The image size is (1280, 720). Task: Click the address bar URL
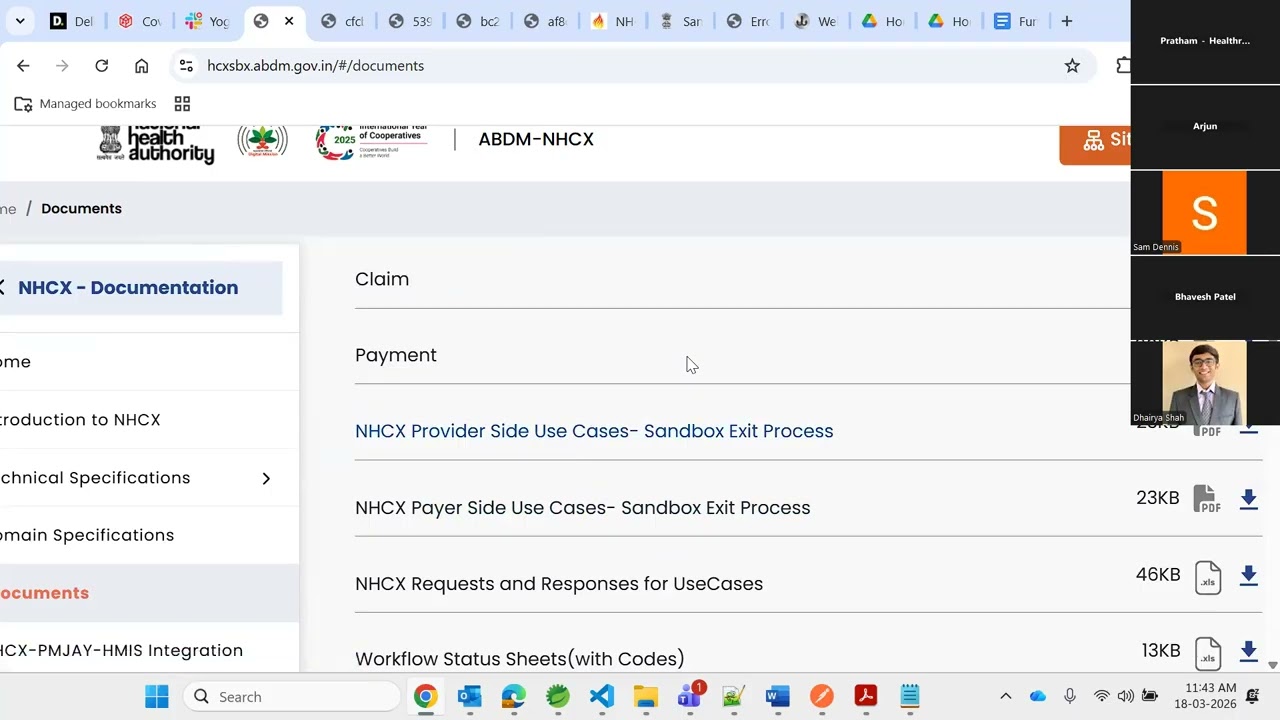[315, 66]
